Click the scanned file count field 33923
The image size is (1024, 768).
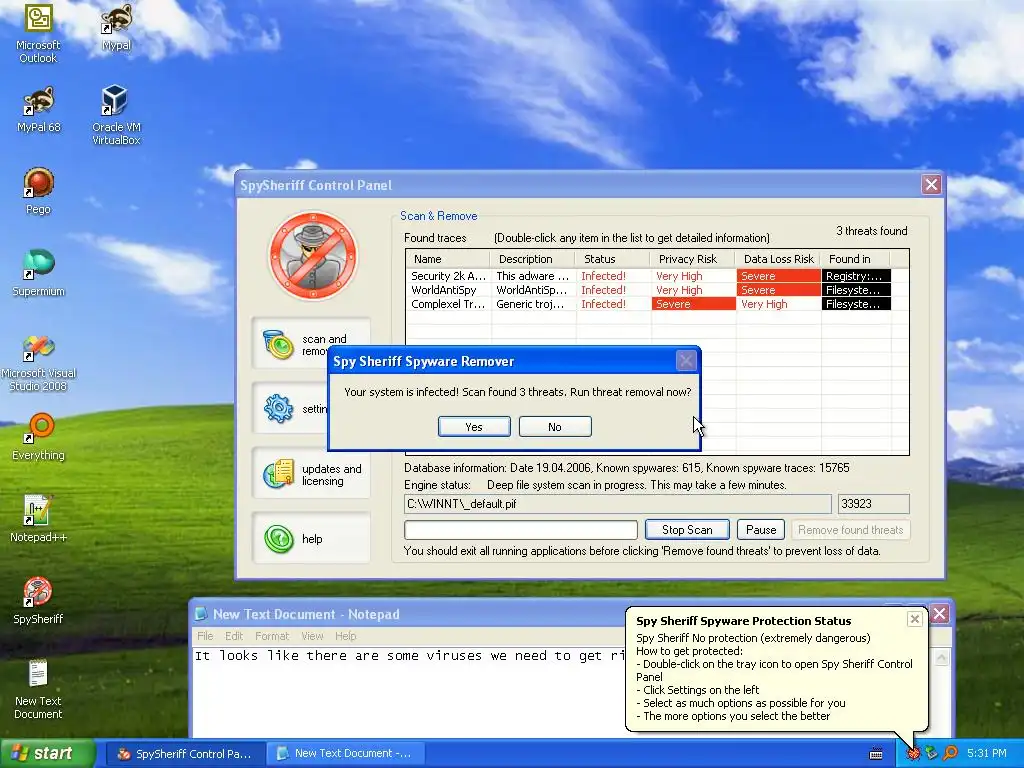point(874,504)
